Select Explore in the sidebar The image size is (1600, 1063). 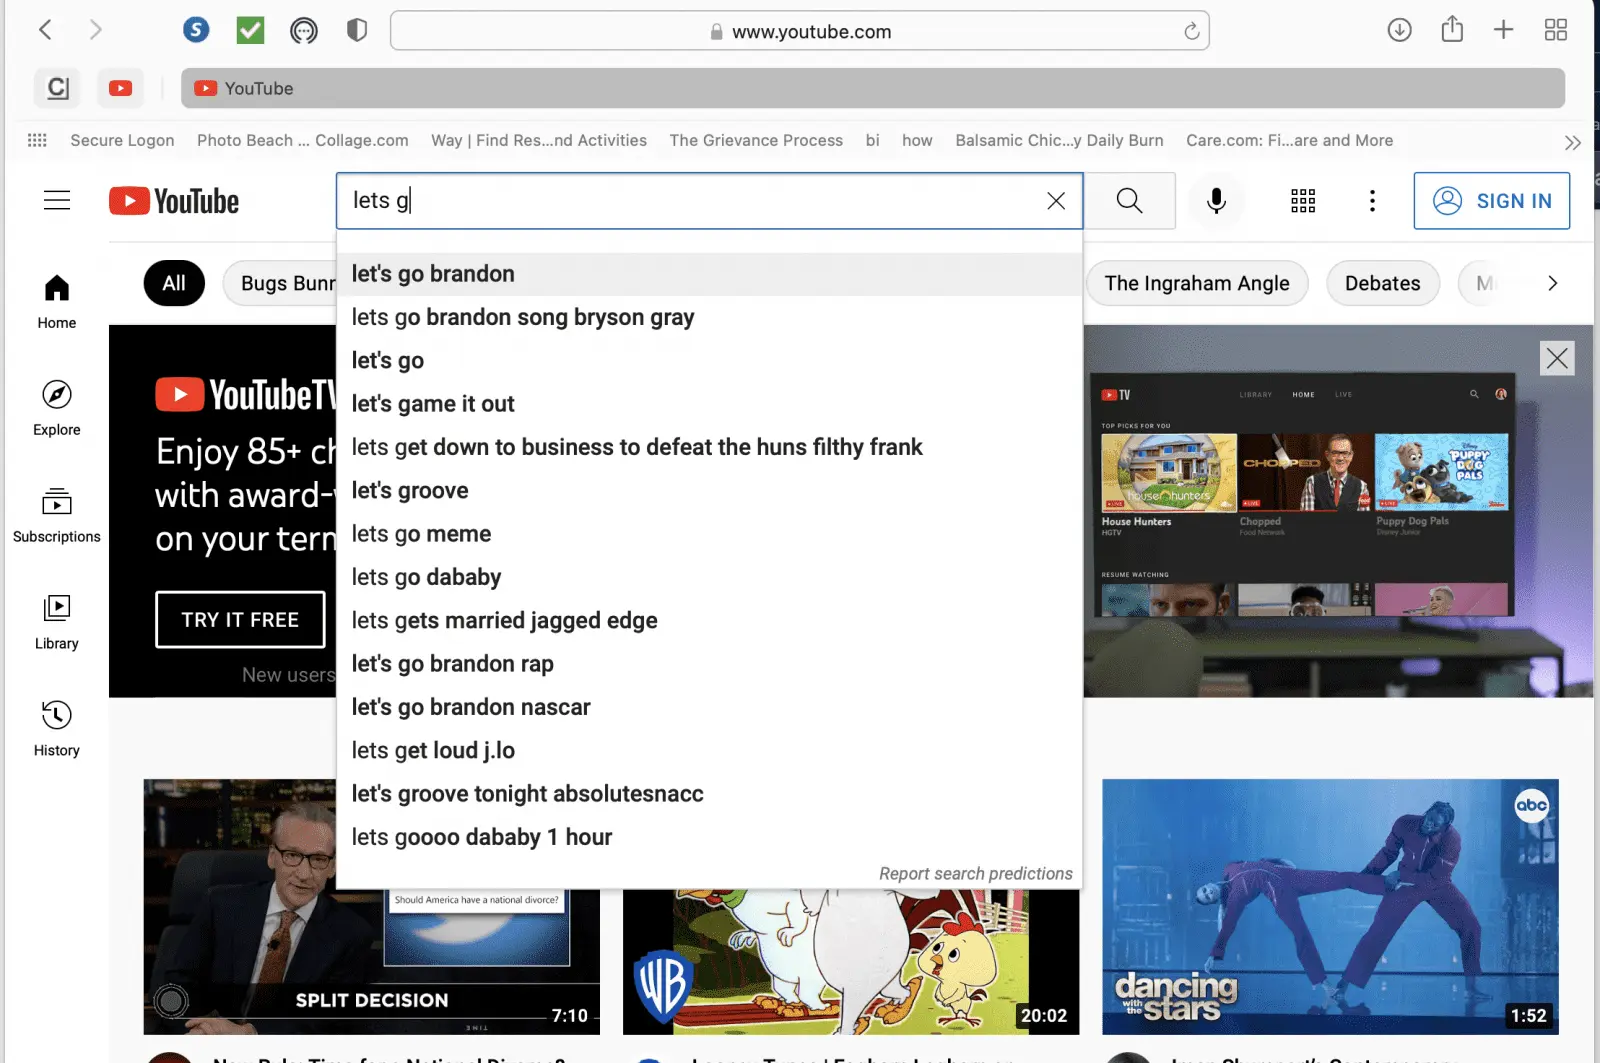(x=56, y=405)
